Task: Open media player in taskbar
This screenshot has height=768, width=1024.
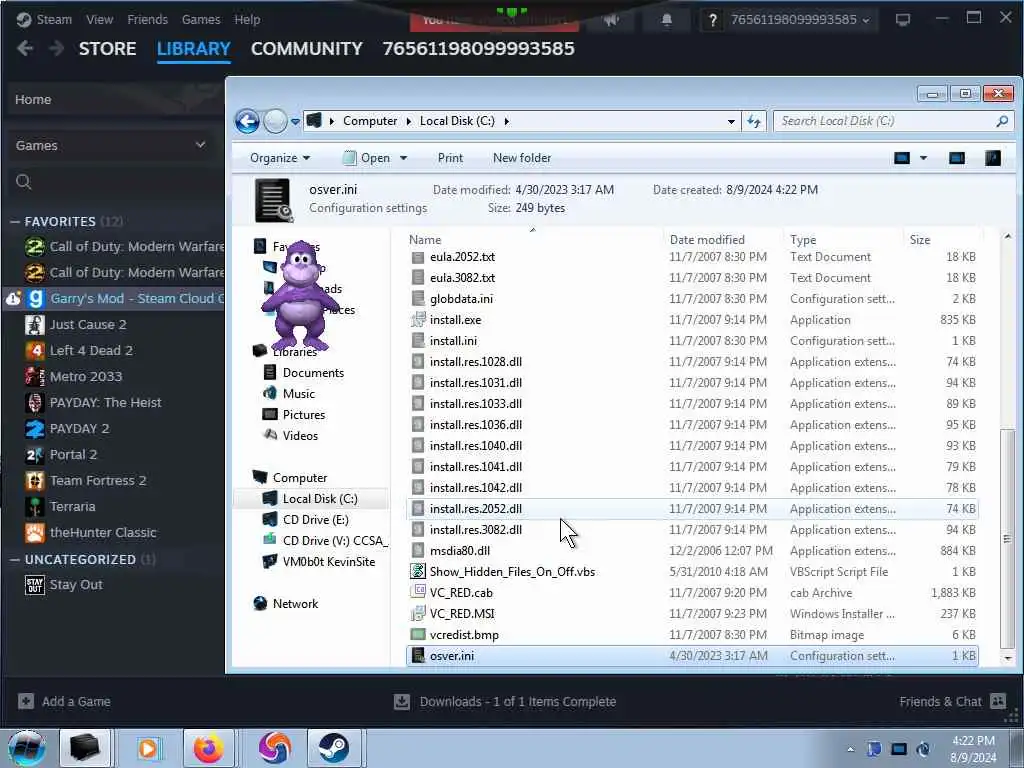Action: click(x=148, y=748)
